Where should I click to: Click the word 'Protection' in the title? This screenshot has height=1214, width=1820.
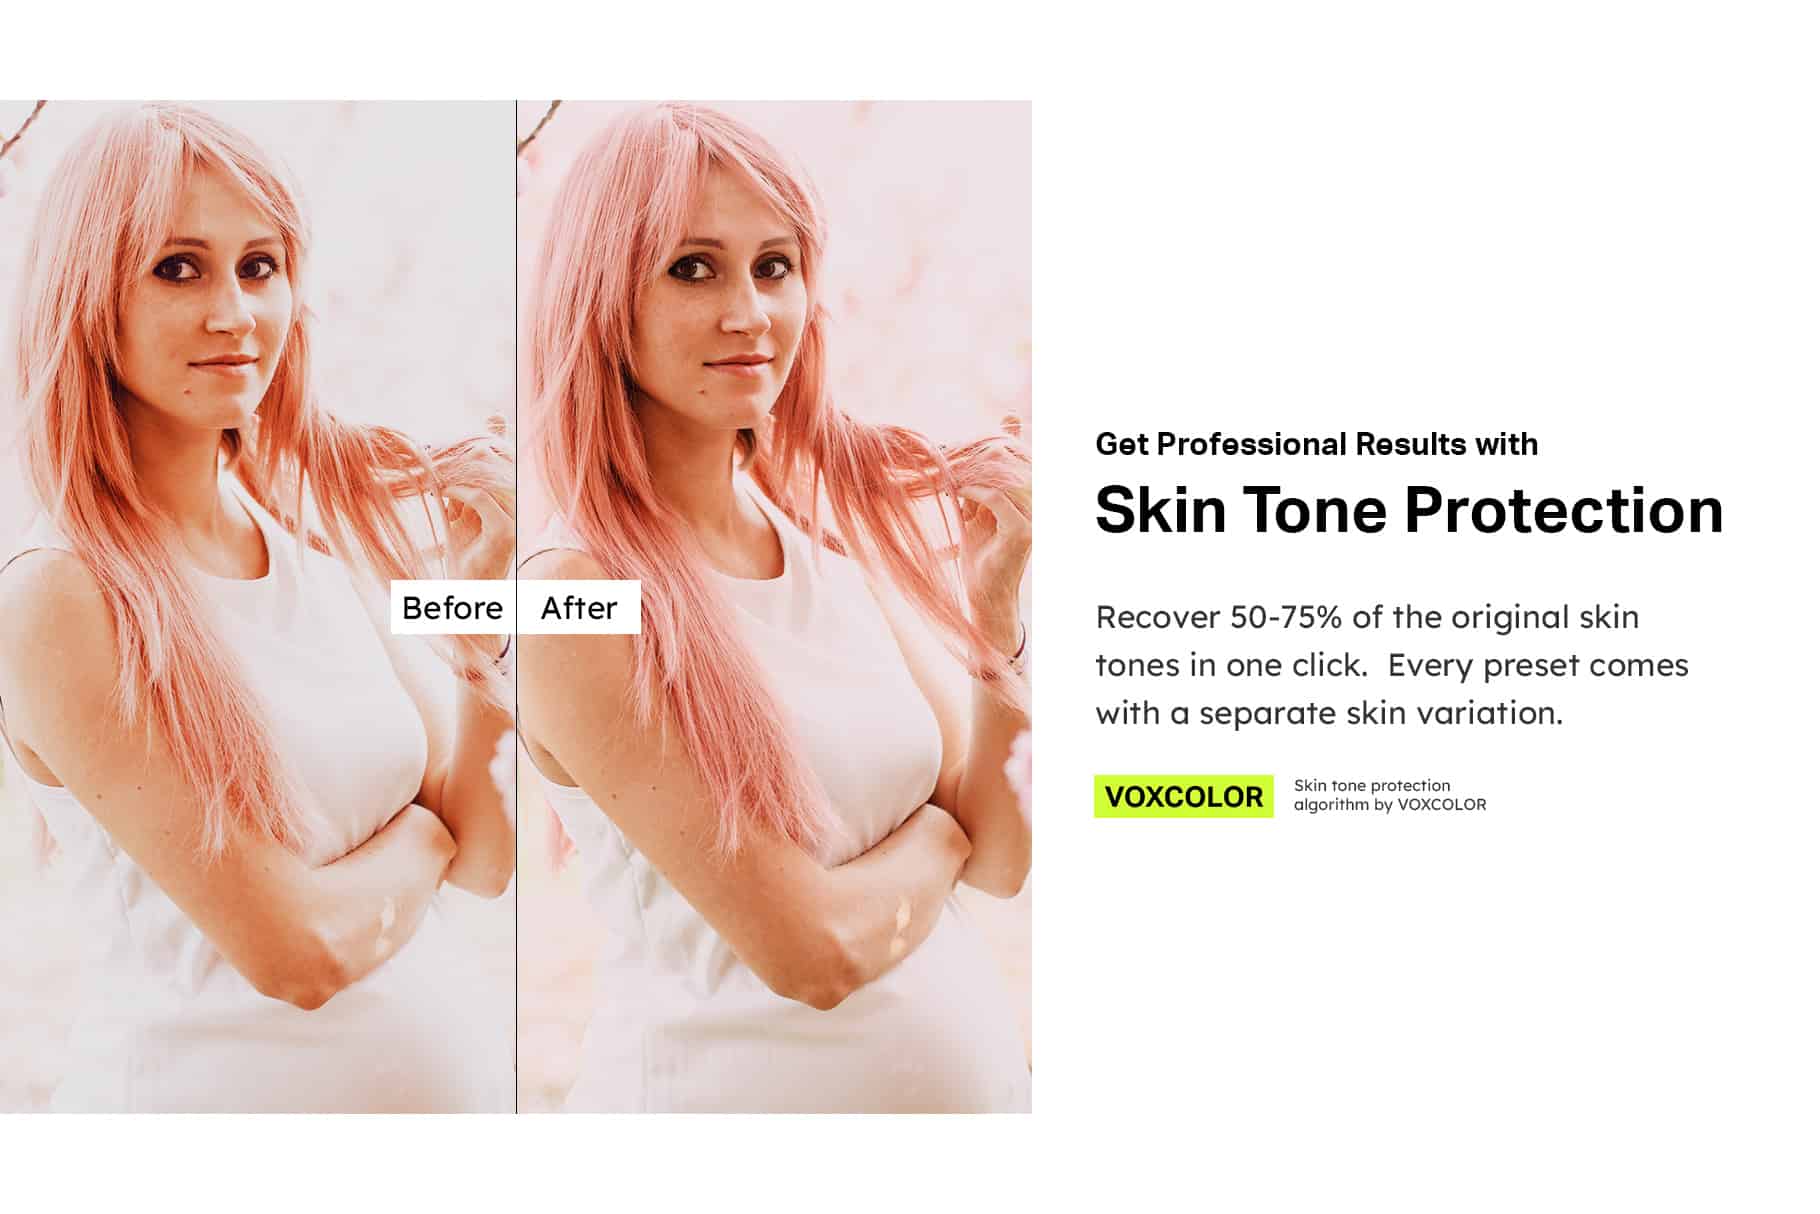(x=1564, y=510)
